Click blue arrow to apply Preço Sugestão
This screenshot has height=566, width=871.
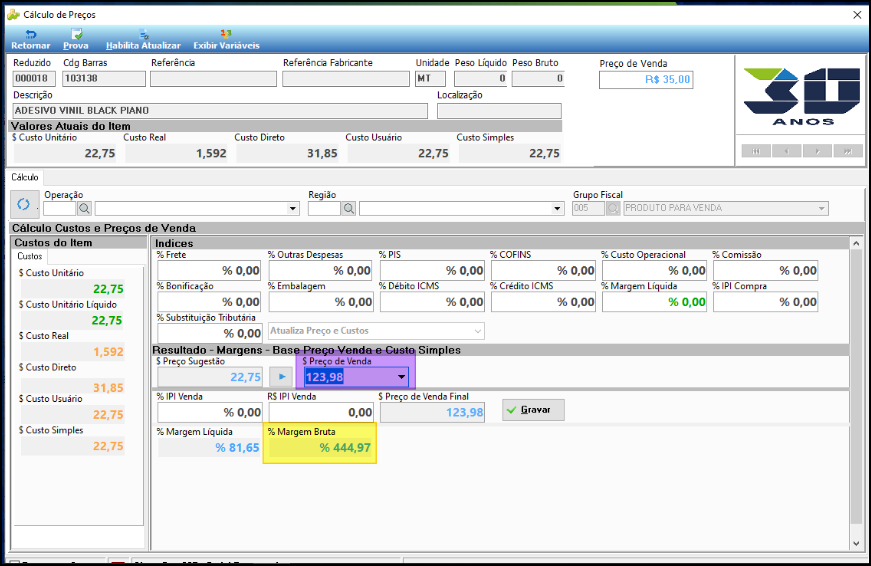pyautogui.click(x=282, y=377)
